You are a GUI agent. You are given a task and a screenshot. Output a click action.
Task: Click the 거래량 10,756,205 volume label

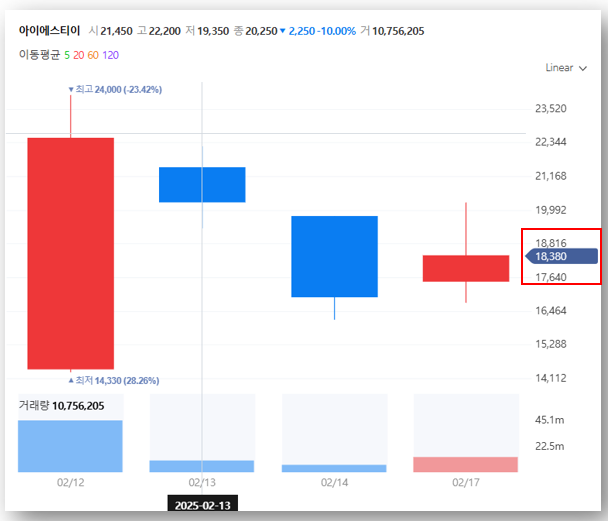point(61,406)
